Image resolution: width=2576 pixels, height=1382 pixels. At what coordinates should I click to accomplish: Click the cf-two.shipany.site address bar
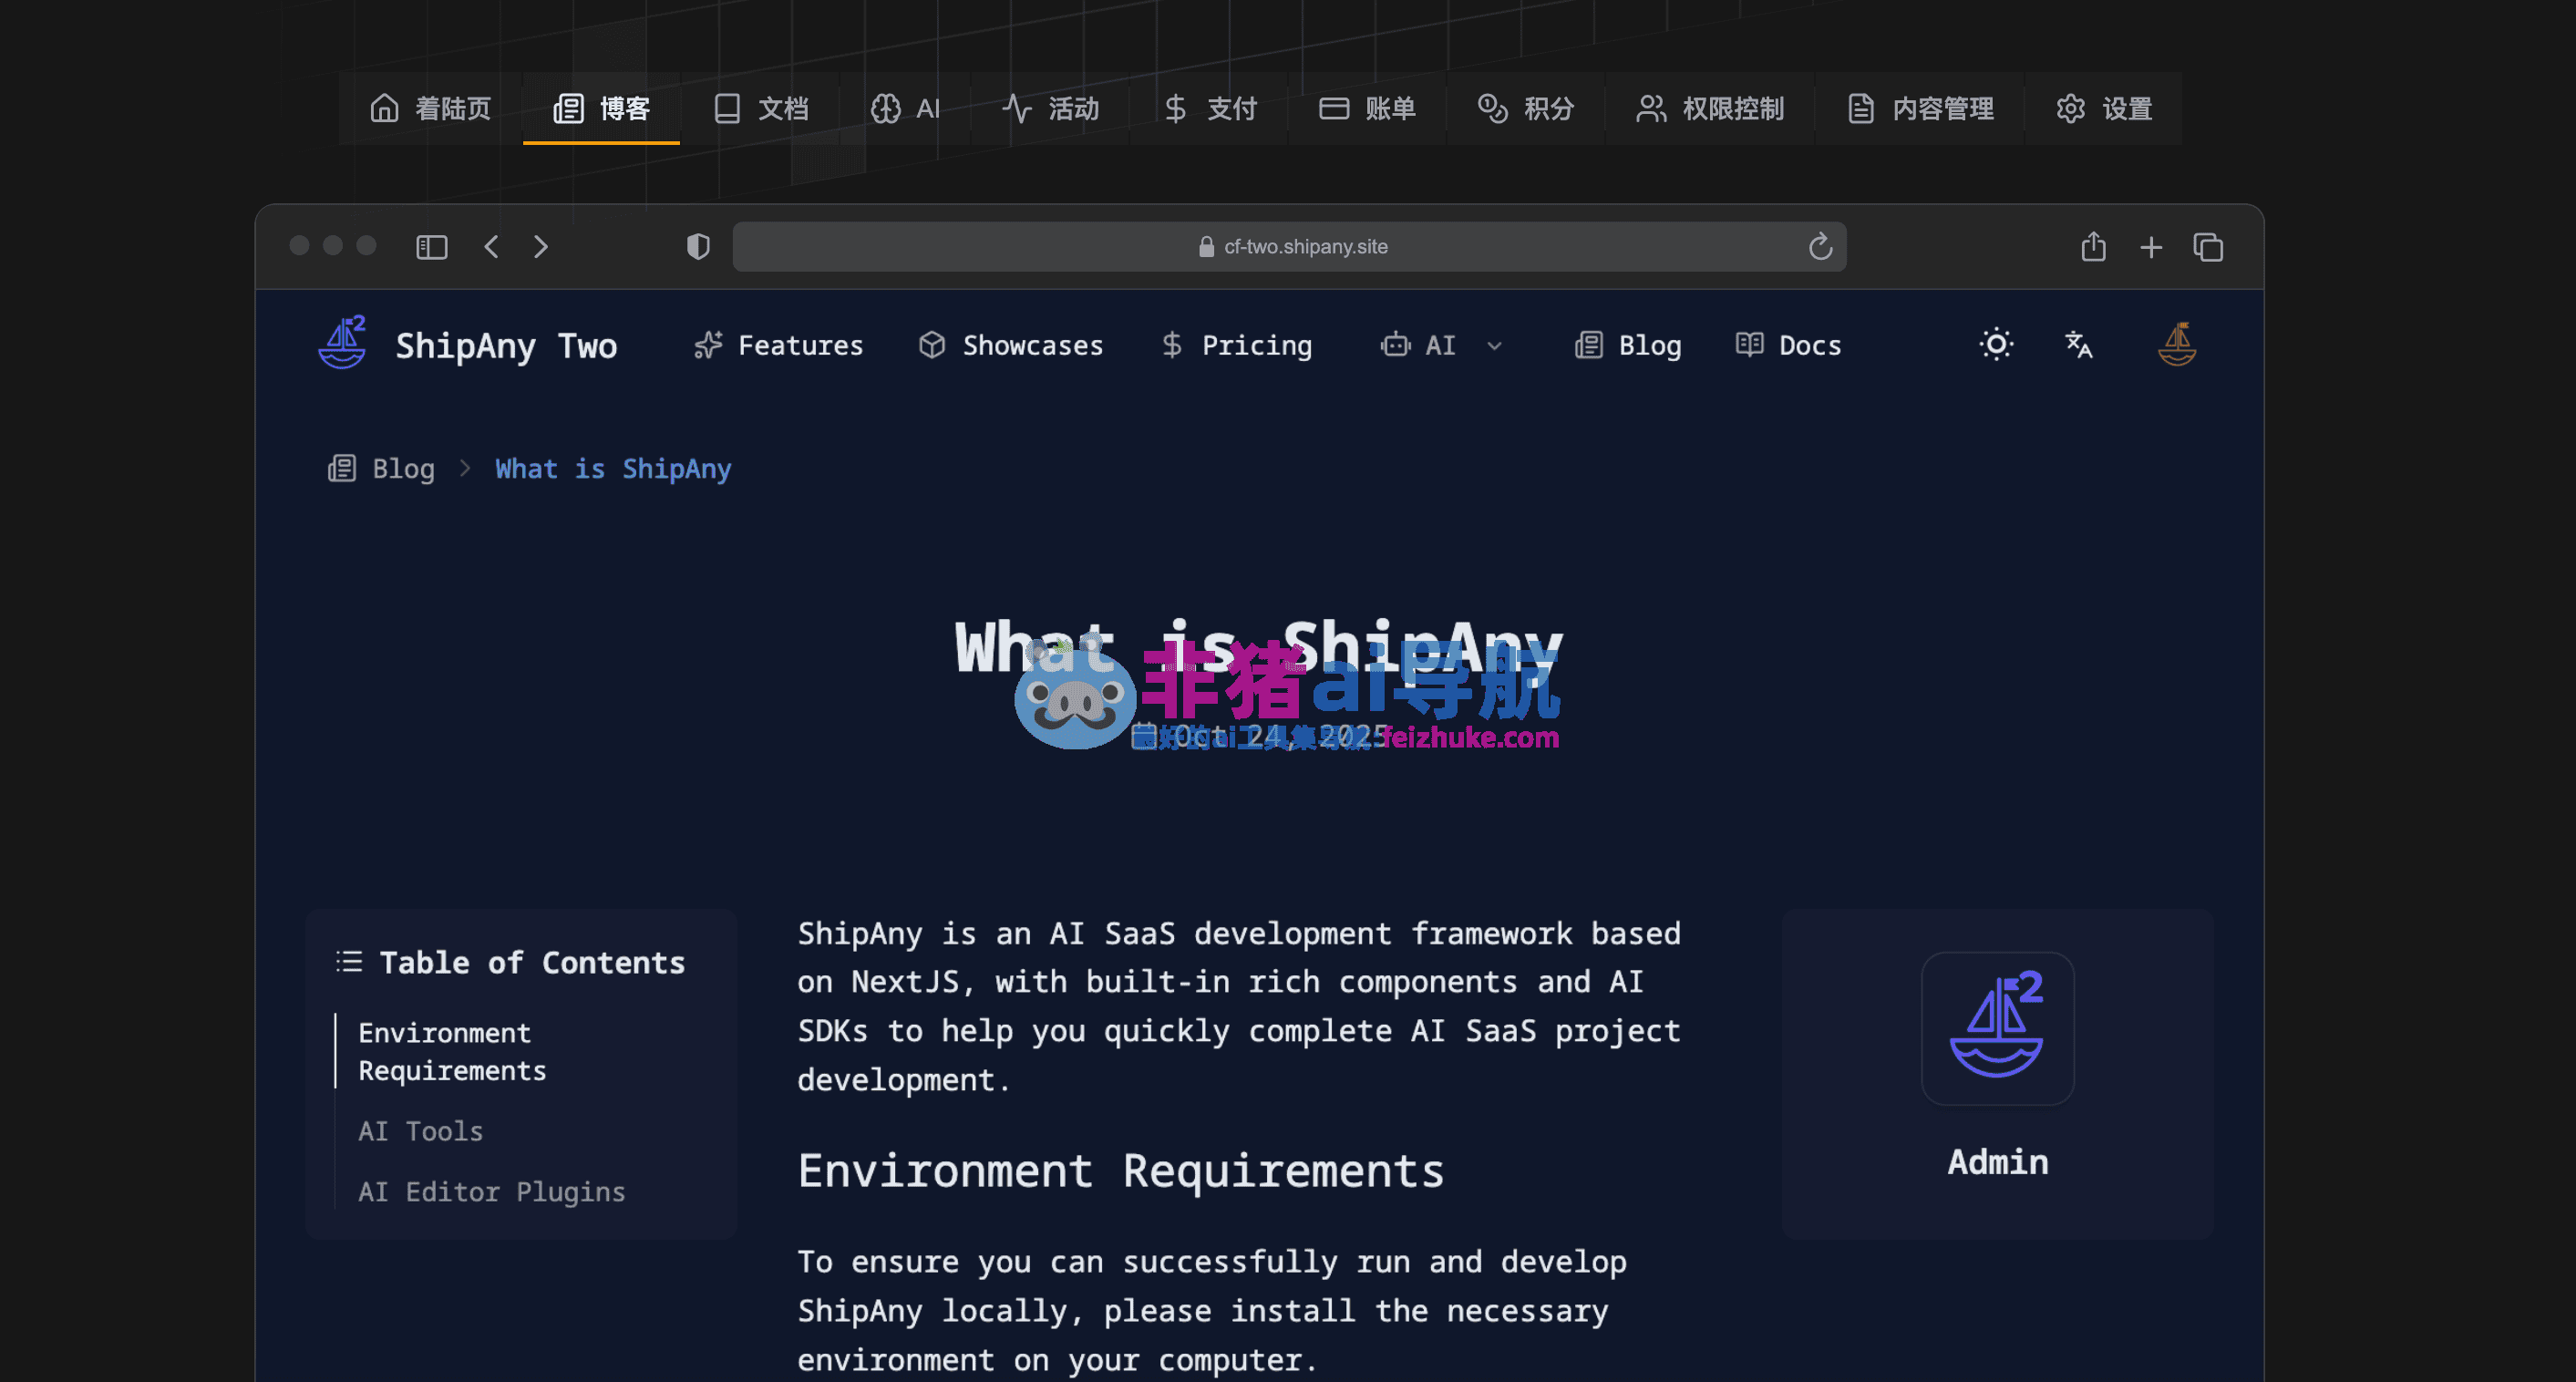pos(1289,247)
